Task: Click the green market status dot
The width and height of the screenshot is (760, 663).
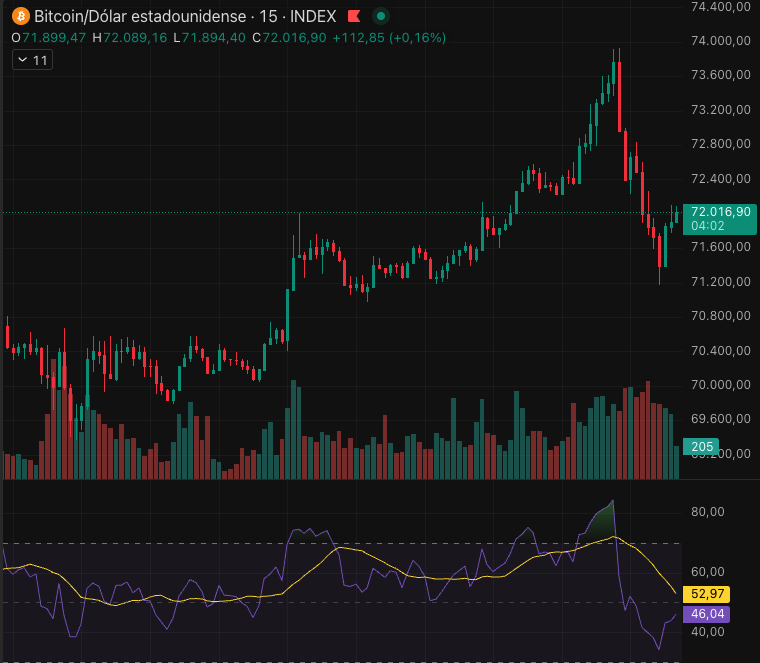Action: click(x=381, y=16)
